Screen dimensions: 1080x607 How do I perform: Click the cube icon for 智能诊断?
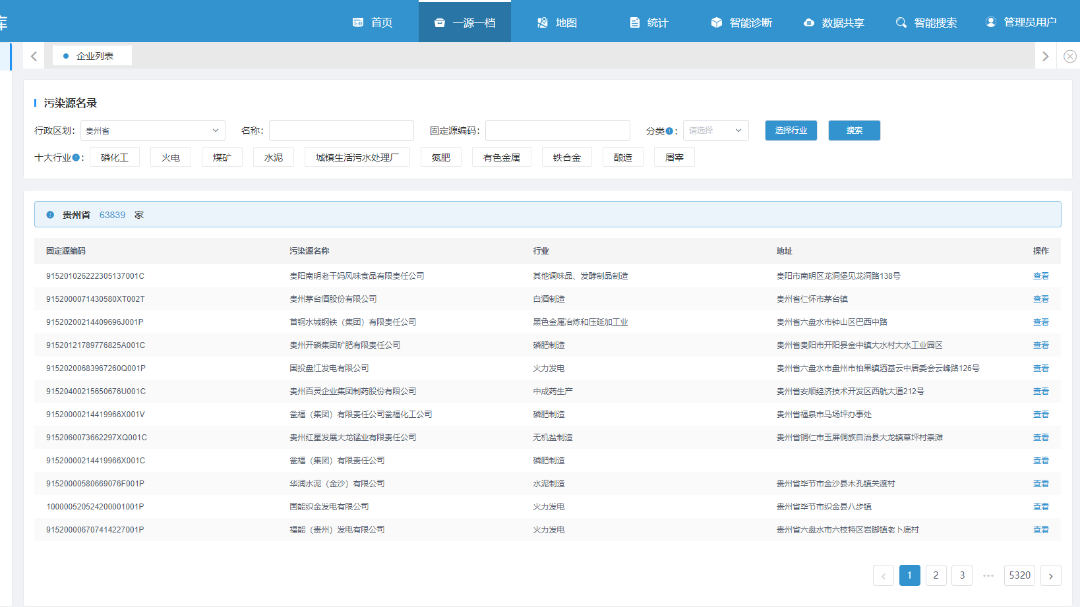(716, 23)
